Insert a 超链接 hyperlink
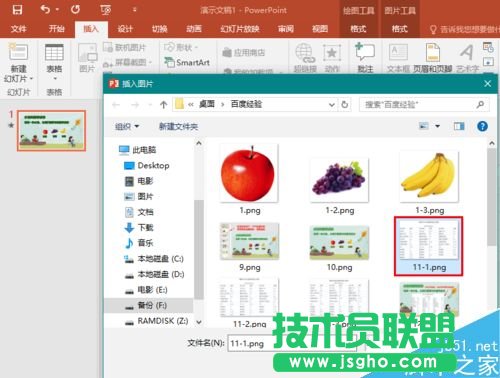 tap(305, 58)
